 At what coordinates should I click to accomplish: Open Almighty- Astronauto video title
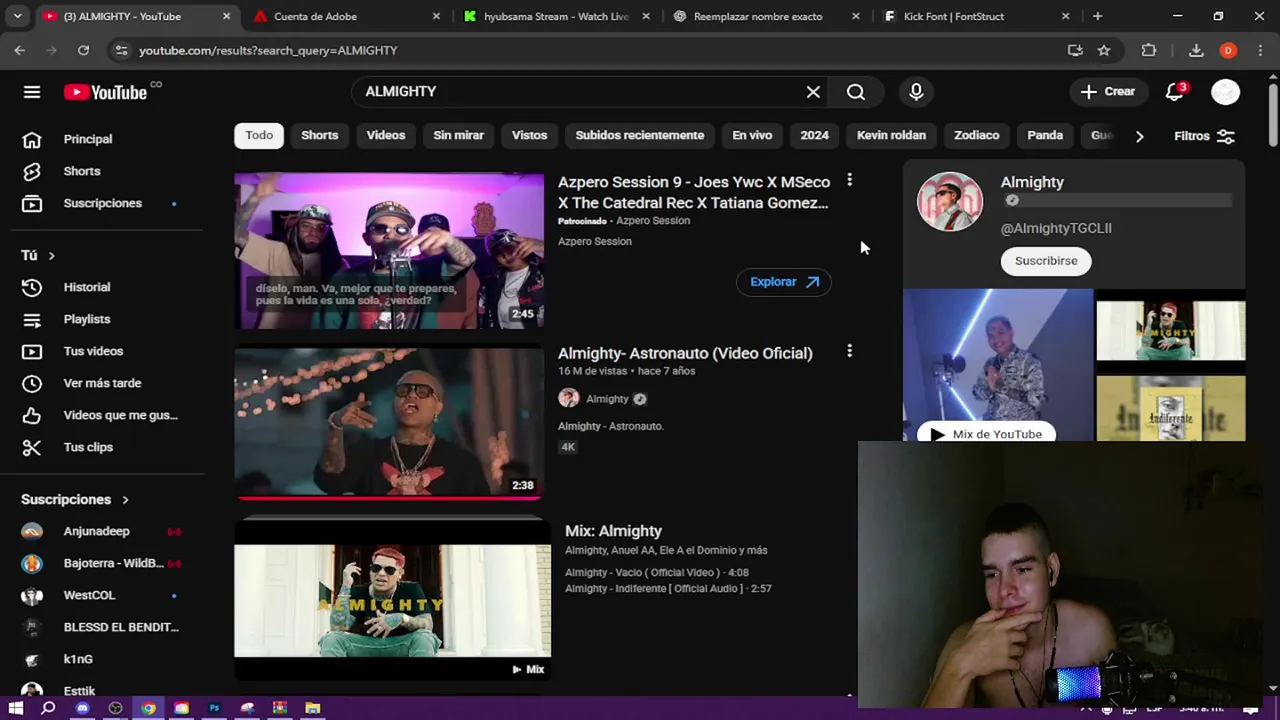[x=685, y=353]
